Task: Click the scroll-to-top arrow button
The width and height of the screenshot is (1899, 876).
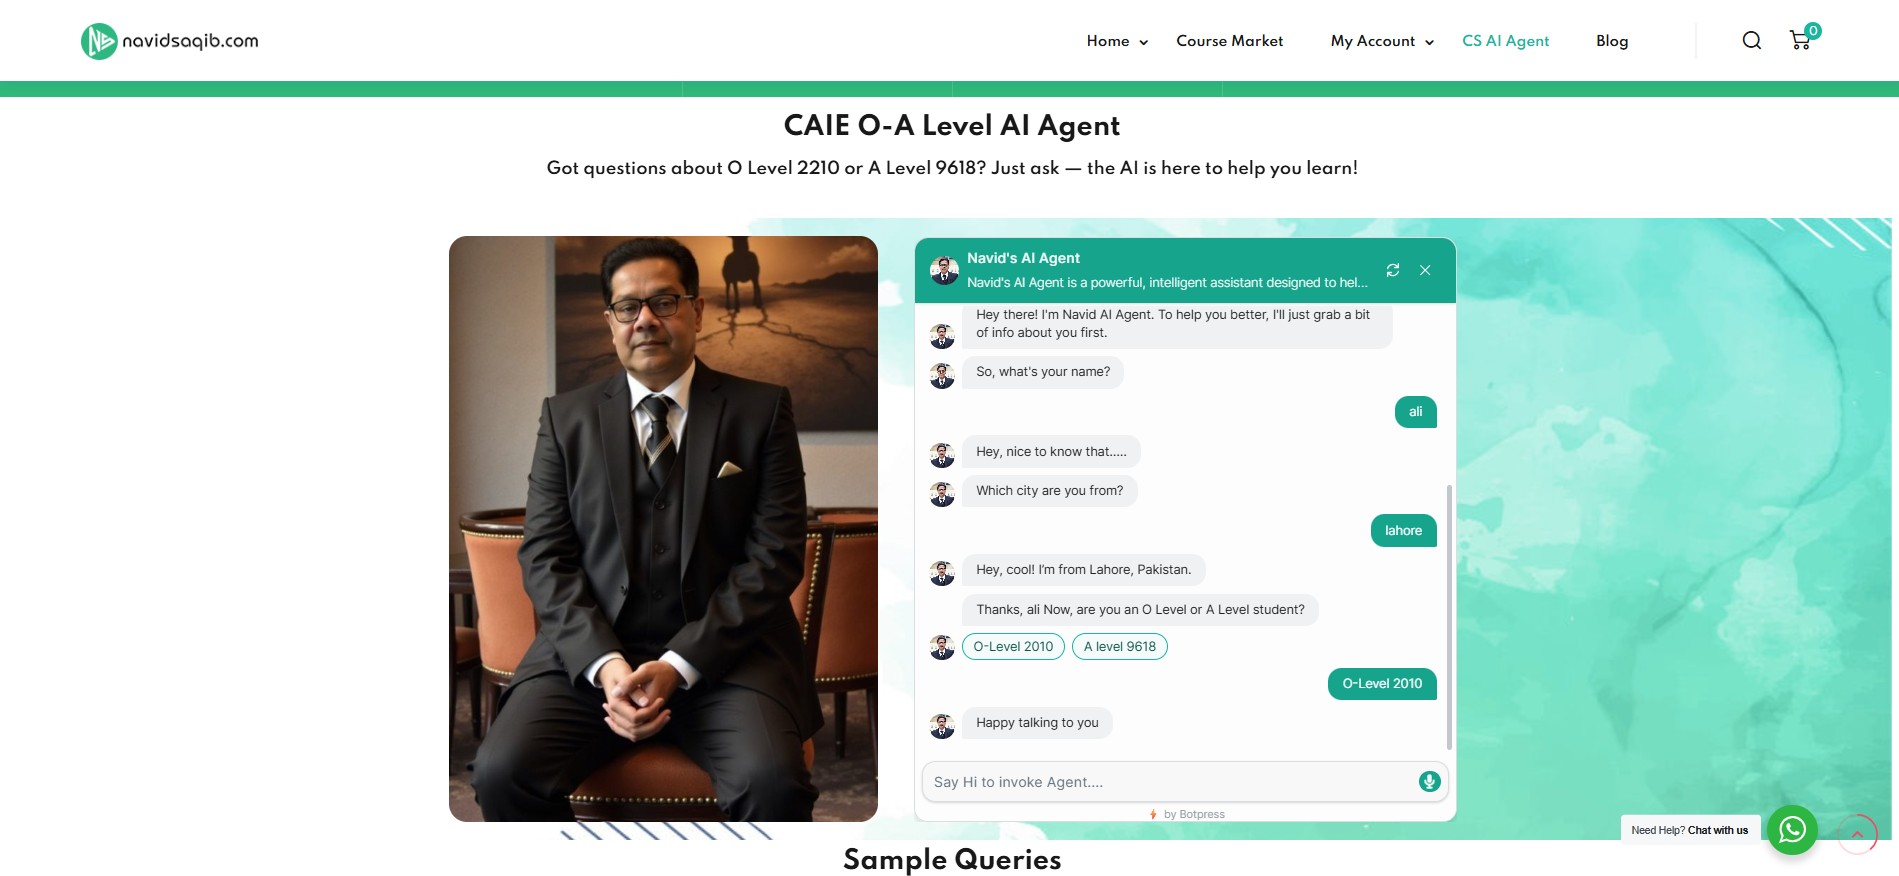Action: (1857, 835)
